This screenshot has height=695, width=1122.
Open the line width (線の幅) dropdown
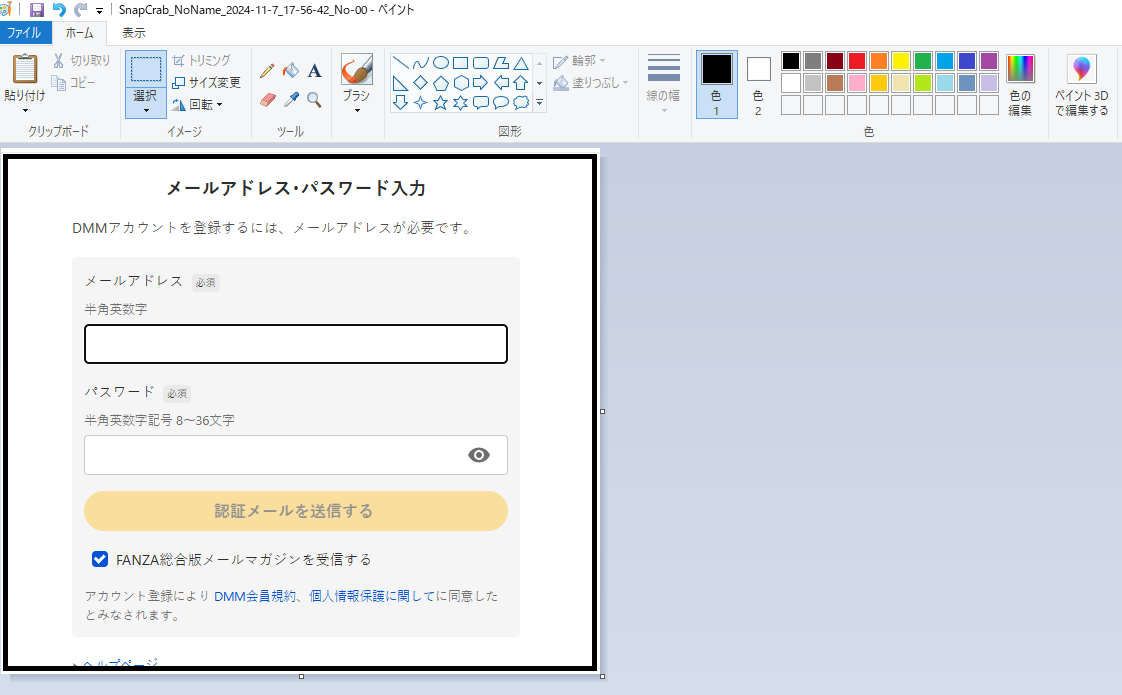[663, 82]
